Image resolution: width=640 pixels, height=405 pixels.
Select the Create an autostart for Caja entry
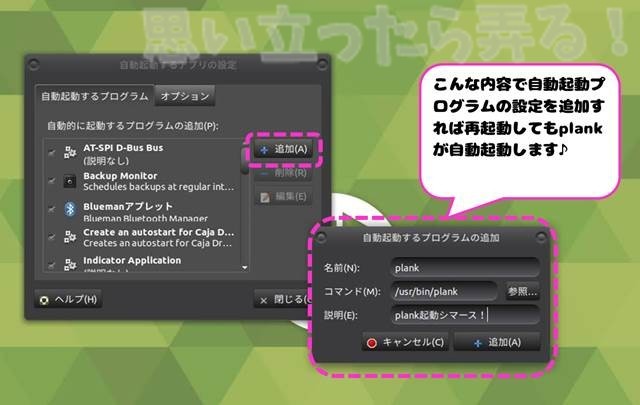[143, 237]
